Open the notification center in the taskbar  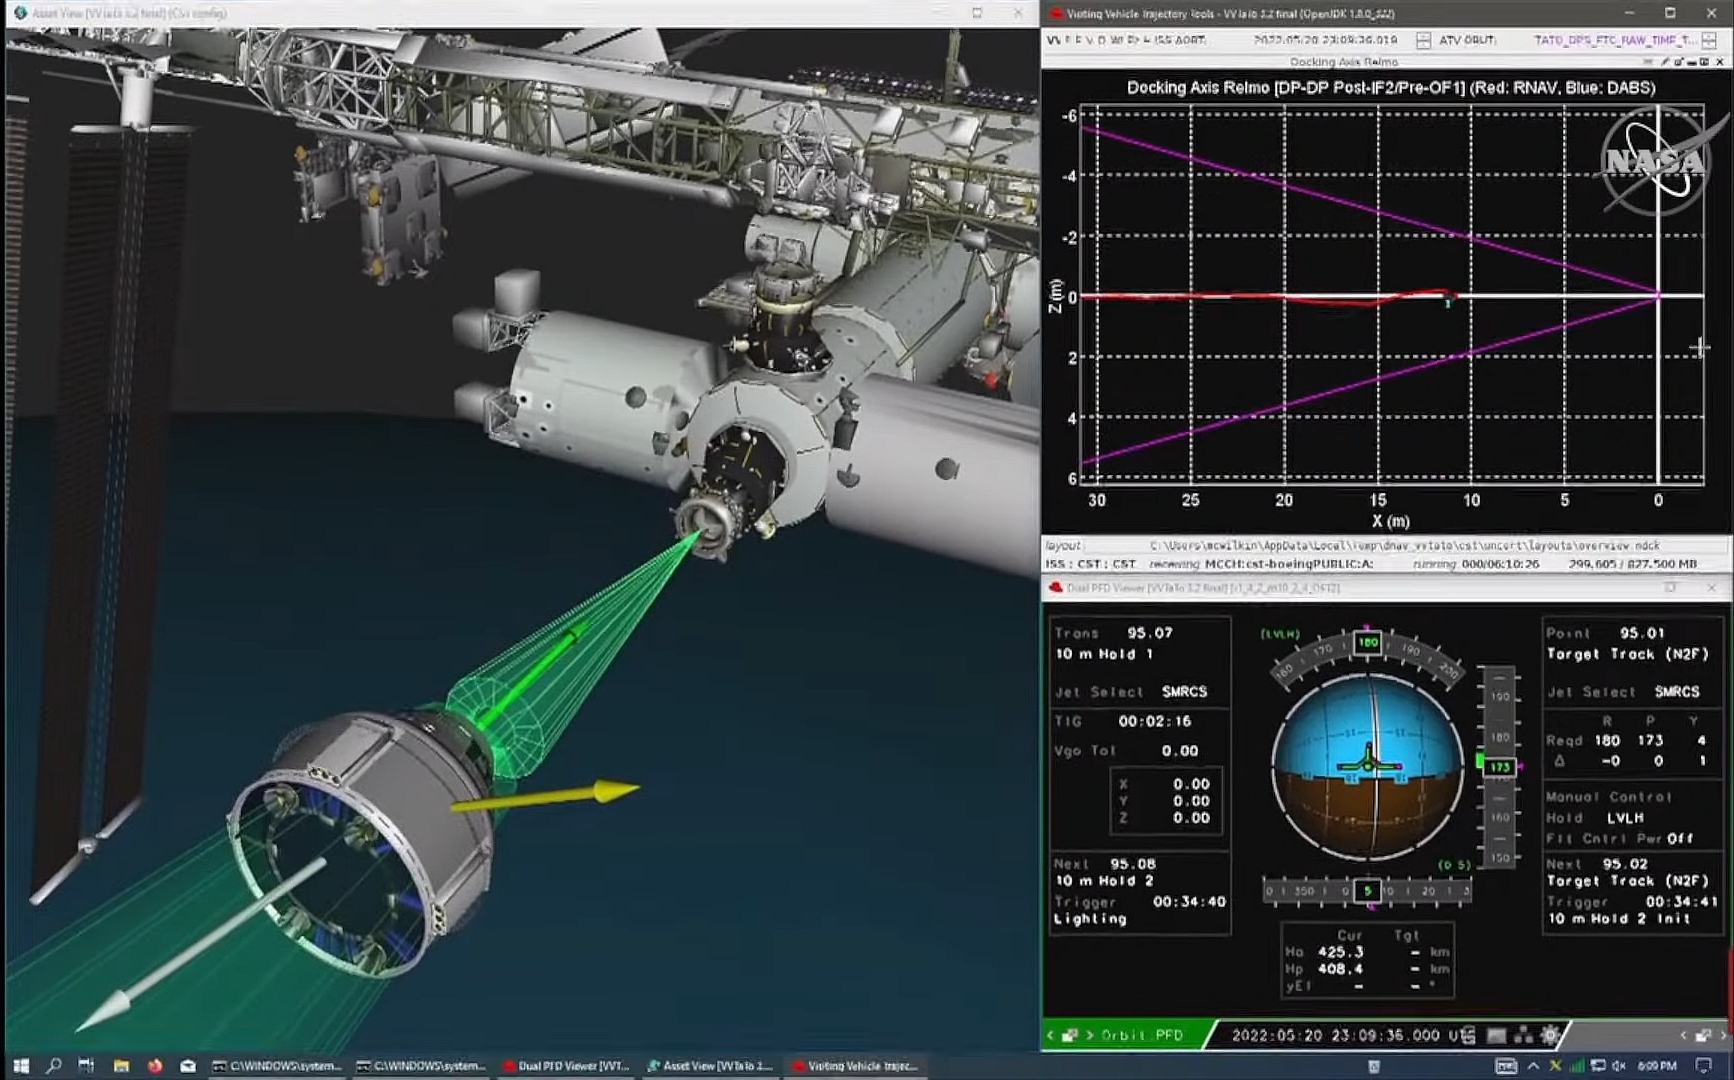(x=1705, y=1066)
